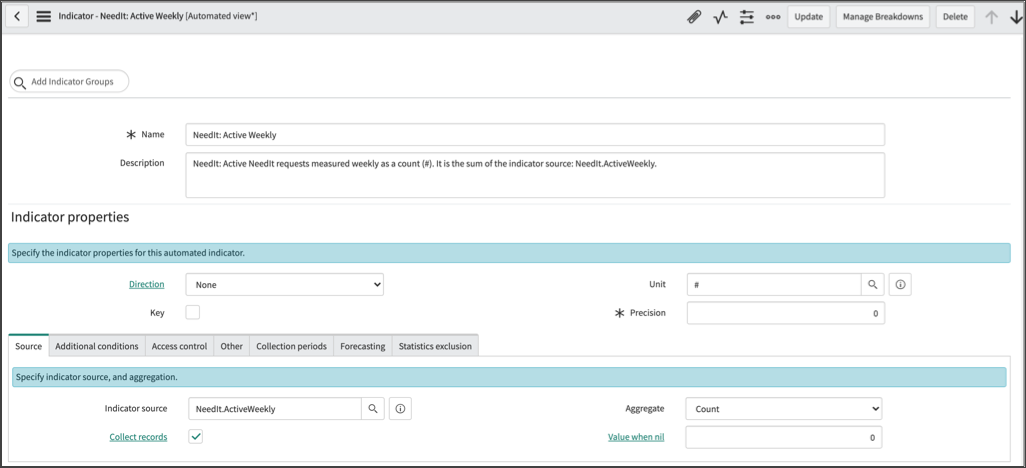1026x468 pixels.
Task: Click the Update button
Action: (x=809, y=17)
